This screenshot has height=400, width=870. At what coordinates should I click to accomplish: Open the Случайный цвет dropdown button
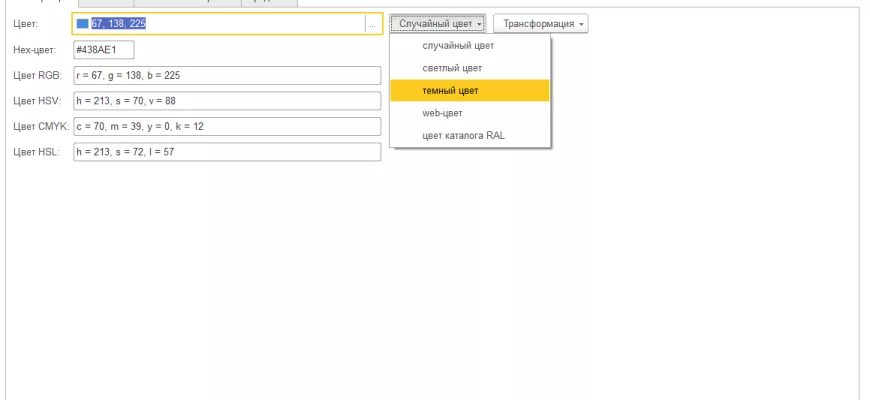click(438, 23)
